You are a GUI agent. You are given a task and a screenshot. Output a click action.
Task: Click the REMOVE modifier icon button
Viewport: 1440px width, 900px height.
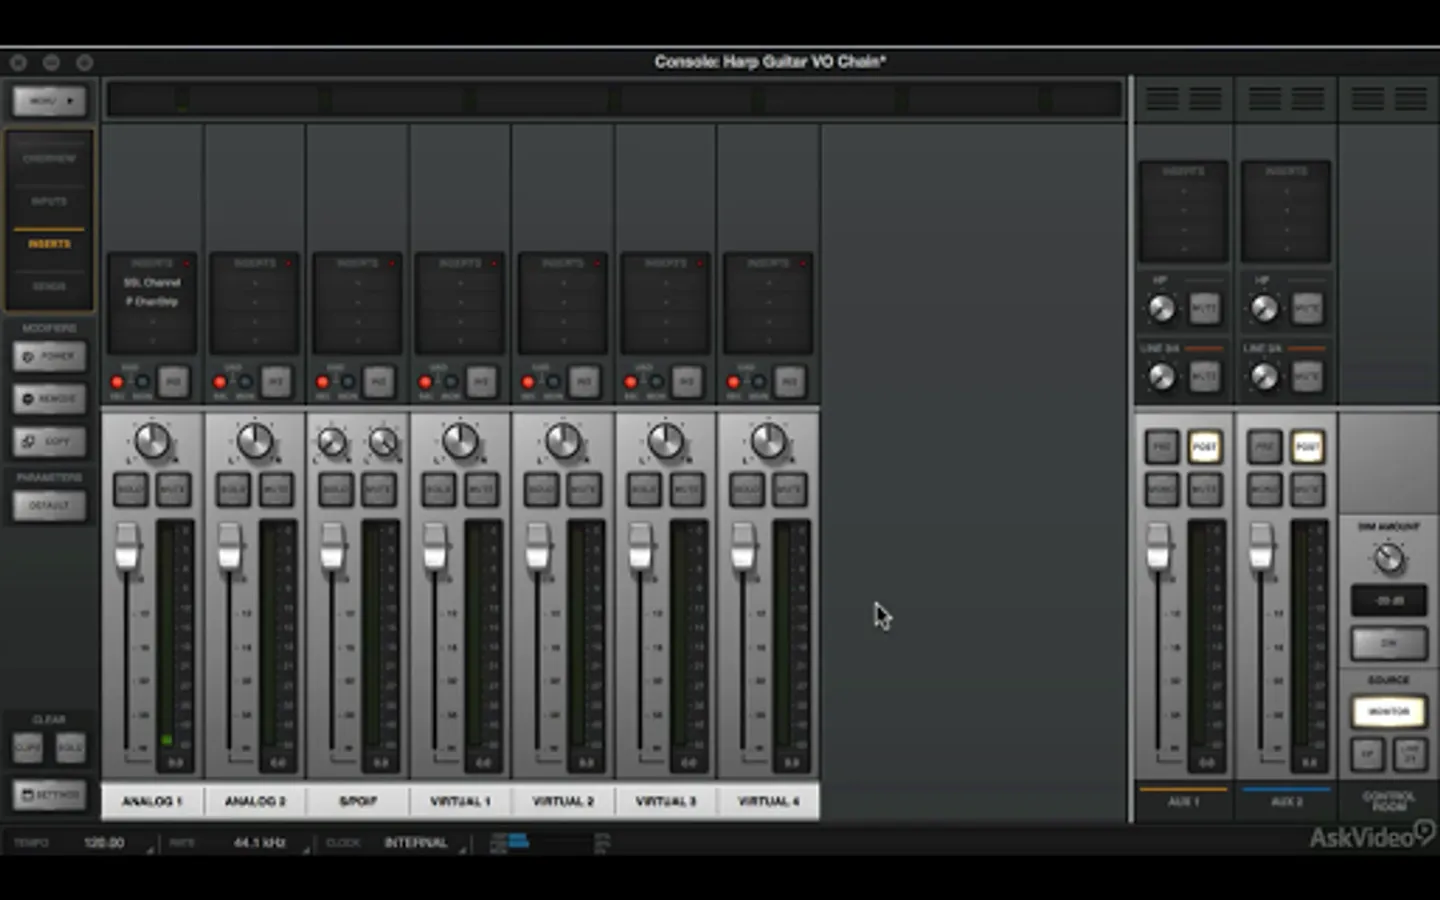[49, 399]
